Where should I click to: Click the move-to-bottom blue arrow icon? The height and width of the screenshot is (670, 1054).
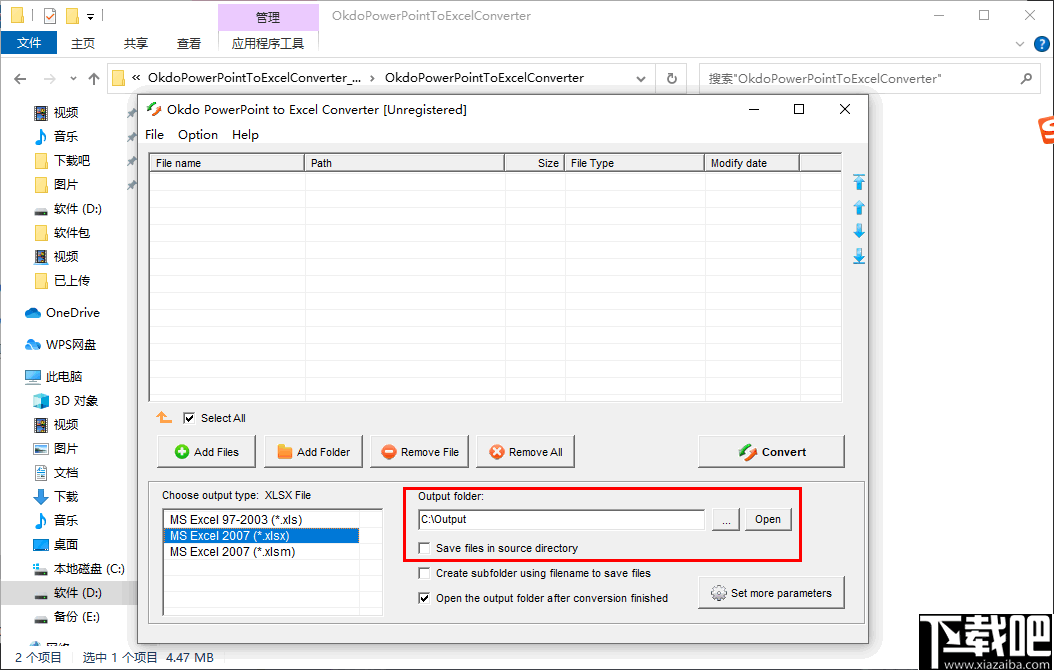[858, 256]
